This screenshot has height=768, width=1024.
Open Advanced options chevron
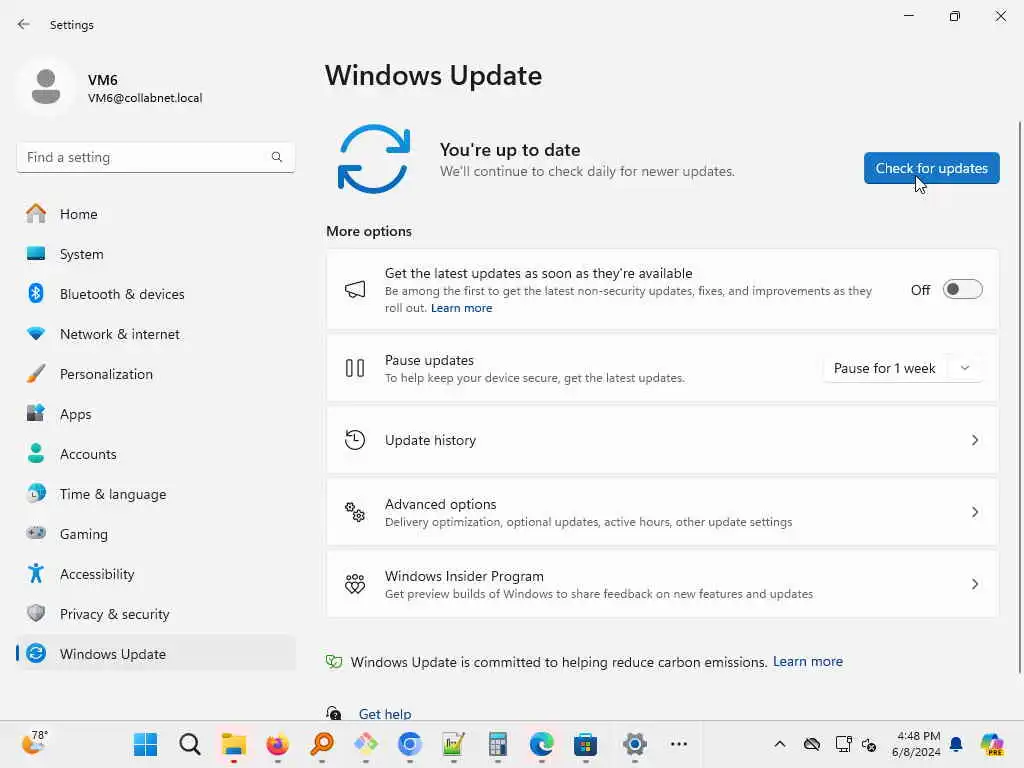coord(974,512)
